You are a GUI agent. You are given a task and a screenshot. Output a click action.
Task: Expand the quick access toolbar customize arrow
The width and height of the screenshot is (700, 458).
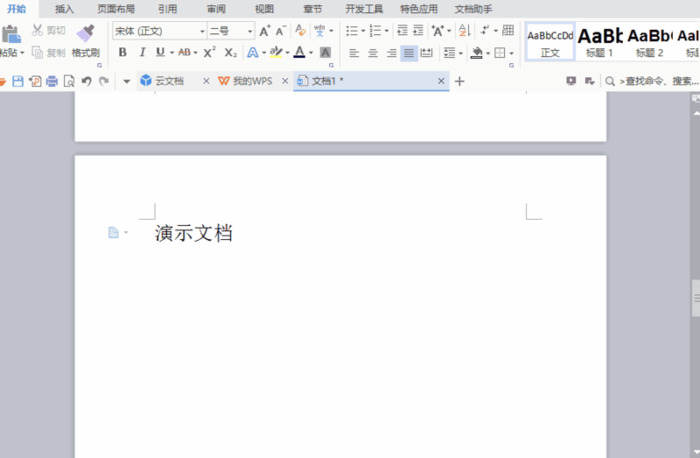(x=127, y=81)
